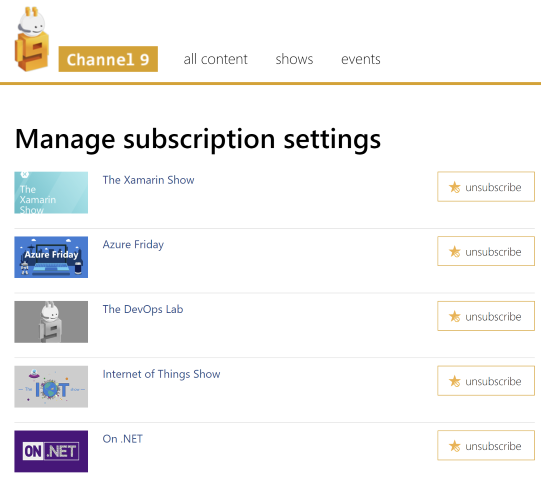Unsubscribe from The DevOps Lab
Image resolution: width=541 pixels, height=480 pixels.
pos(486,316)
